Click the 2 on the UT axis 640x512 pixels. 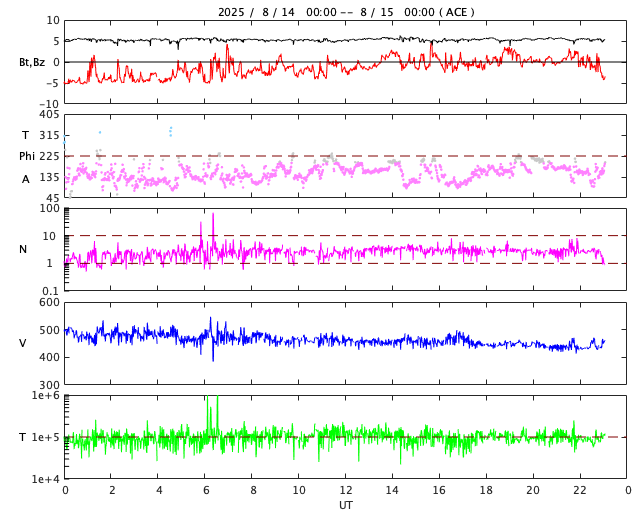click(x=112, y=490)
